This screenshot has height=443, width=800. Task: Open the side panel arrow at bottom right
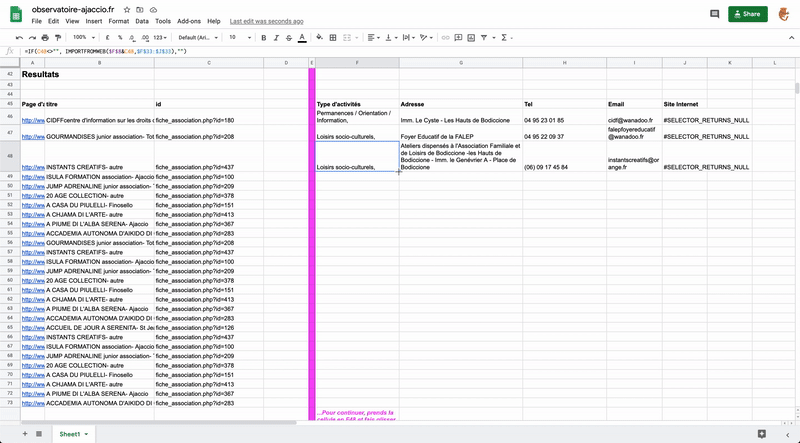click(788, 434)
